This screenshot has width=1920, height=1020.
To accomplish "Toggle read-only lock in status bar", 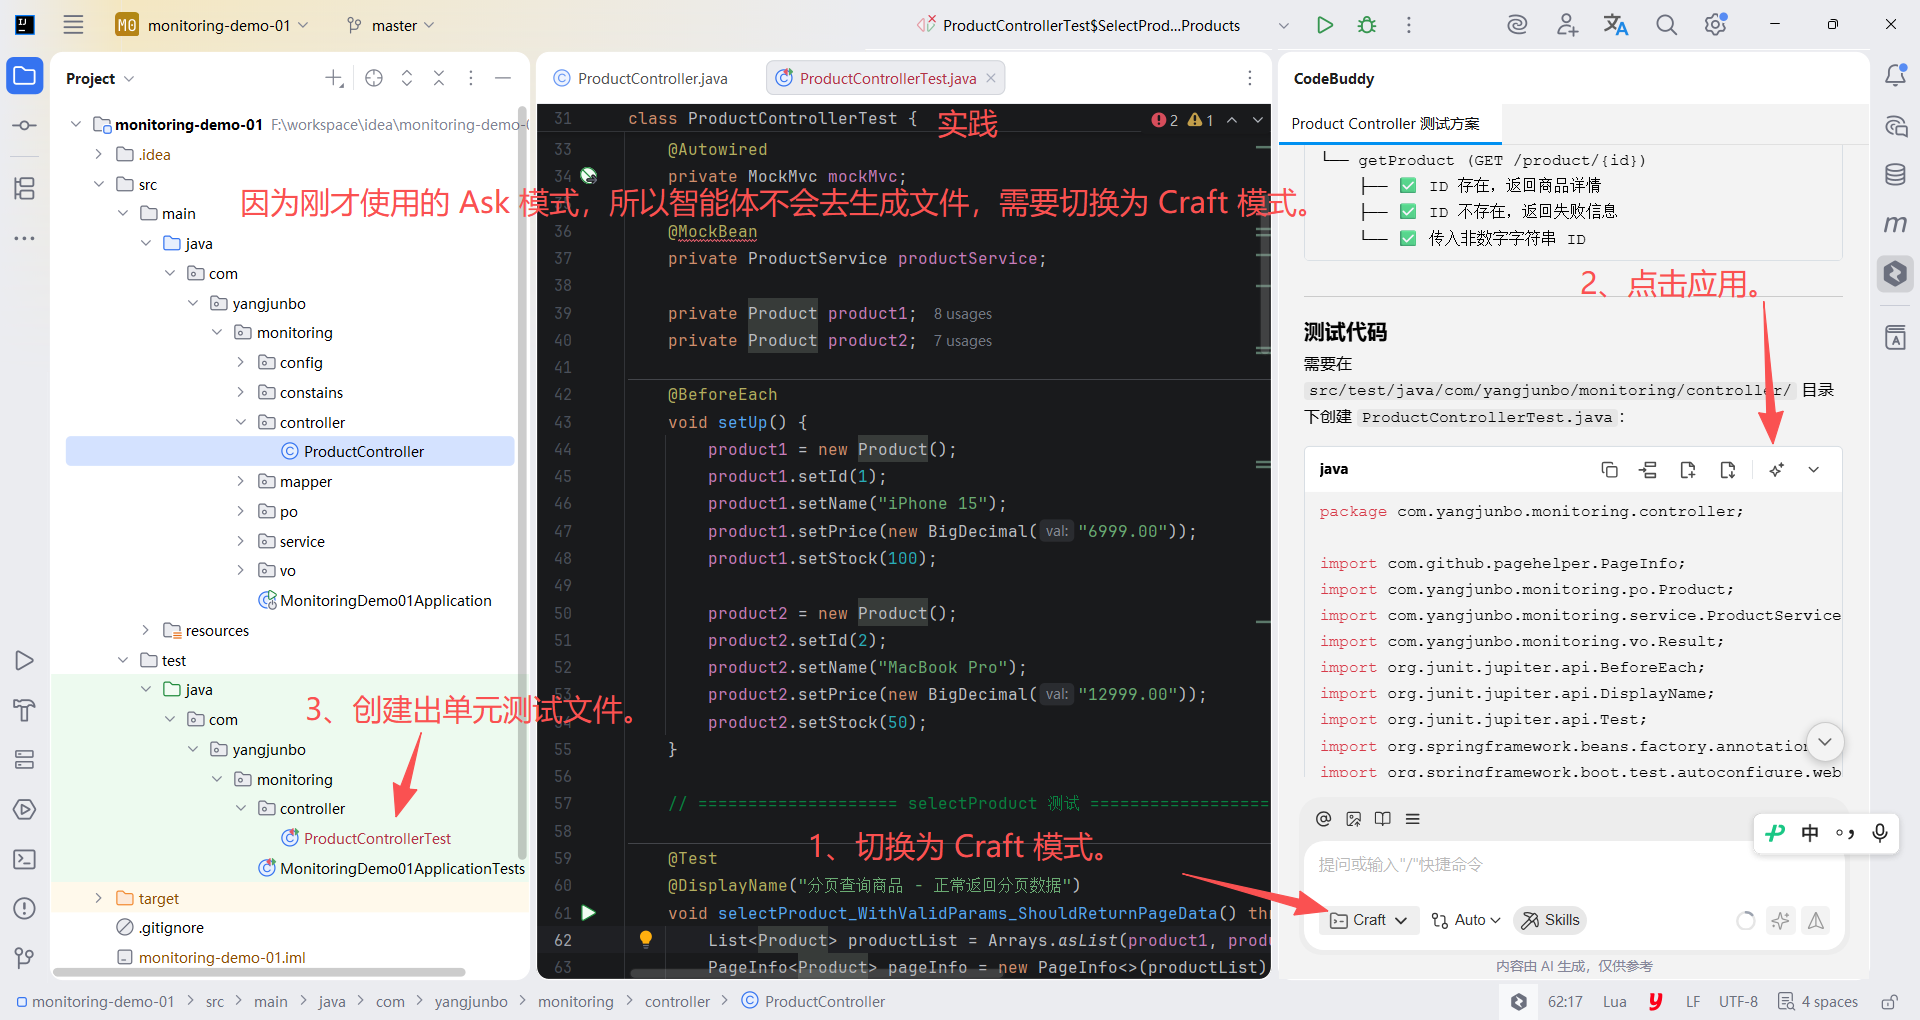I will click(x=1889, y=1002).
